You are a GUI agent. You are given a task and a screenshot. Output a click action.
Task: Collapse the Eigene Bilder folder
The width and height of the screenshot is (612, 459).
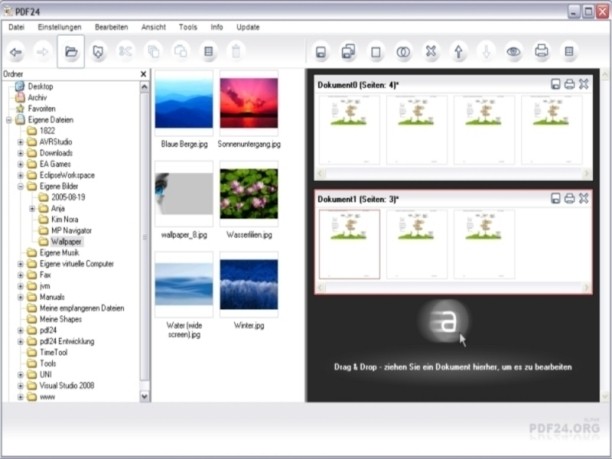coord(20,186)
